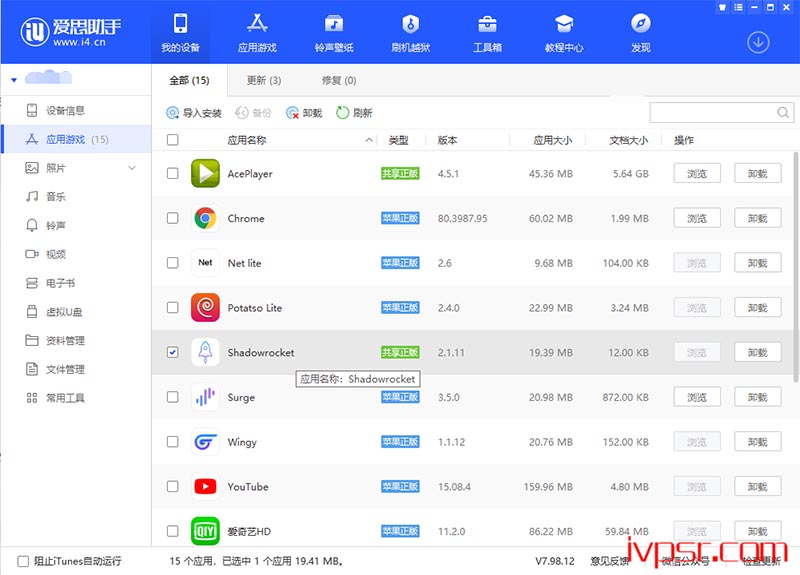Screen dimensions: 800x575
Task: Open downloads arrow icon in header
Action: (x=758, y=42)
